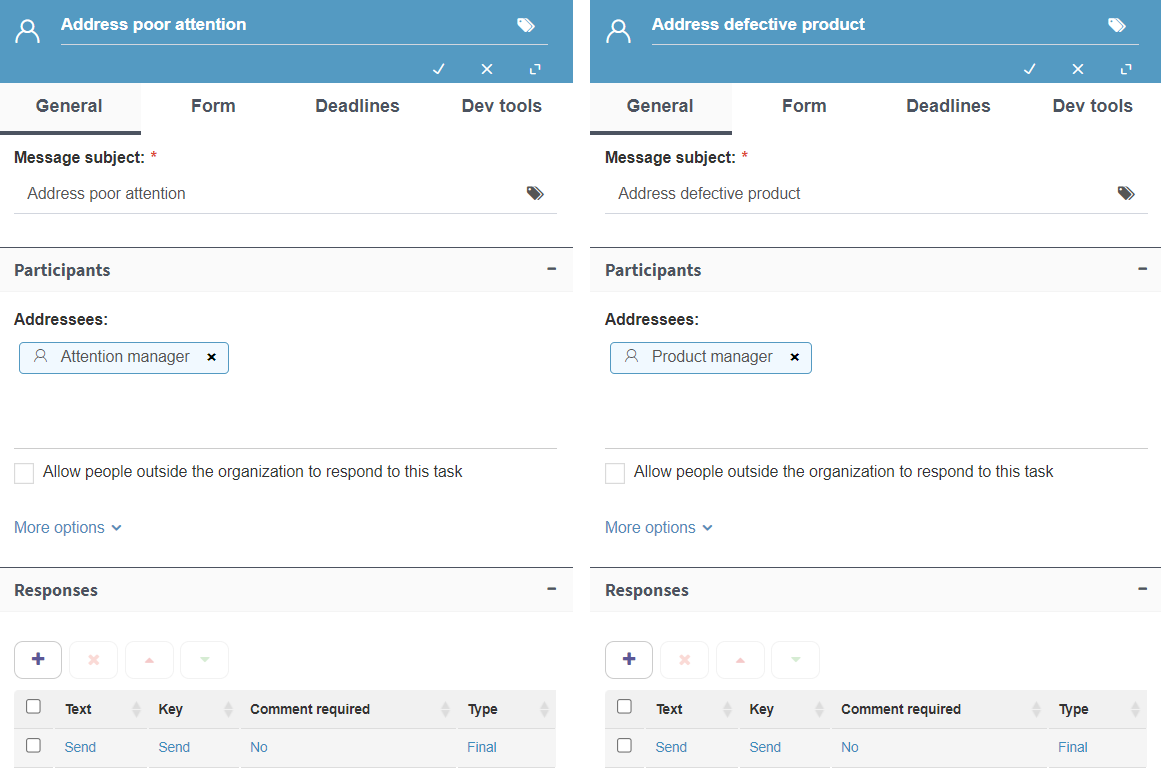Open Dev tools tab in Address defective product
1161x776 pixels.
point(1092,106)
